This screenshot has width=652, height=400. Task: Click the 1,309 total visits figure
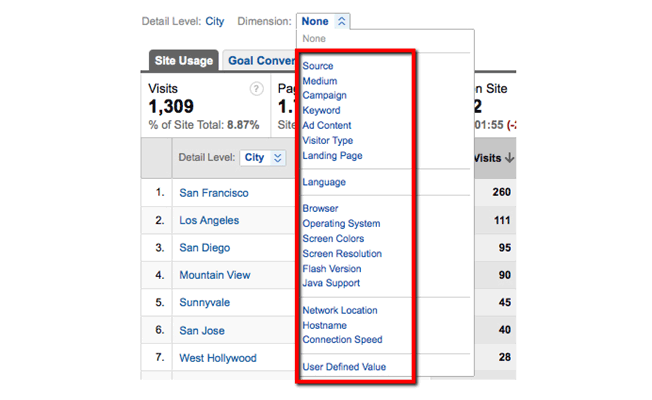171,107
